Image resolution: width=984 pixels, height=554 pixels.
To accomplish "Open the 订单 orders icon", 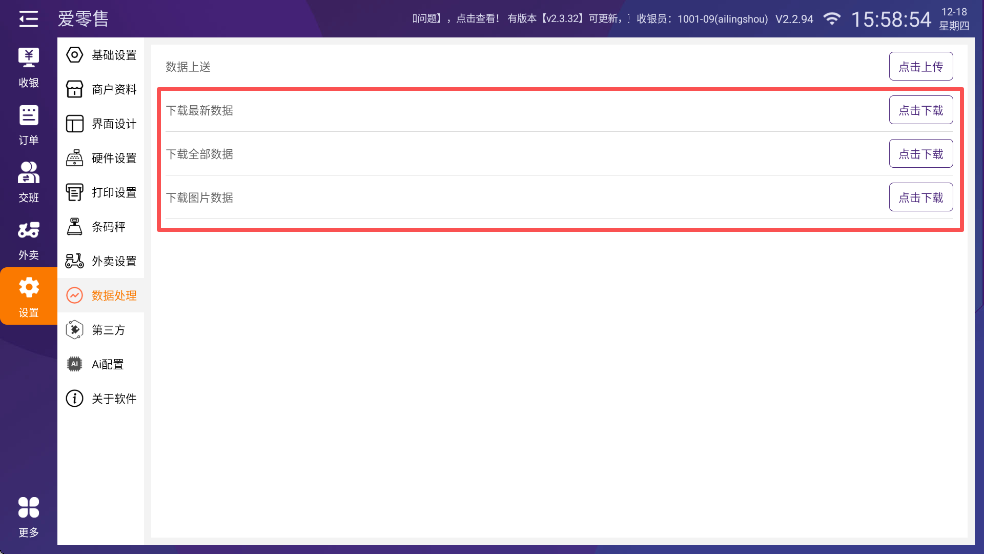I will pos(28,115).
